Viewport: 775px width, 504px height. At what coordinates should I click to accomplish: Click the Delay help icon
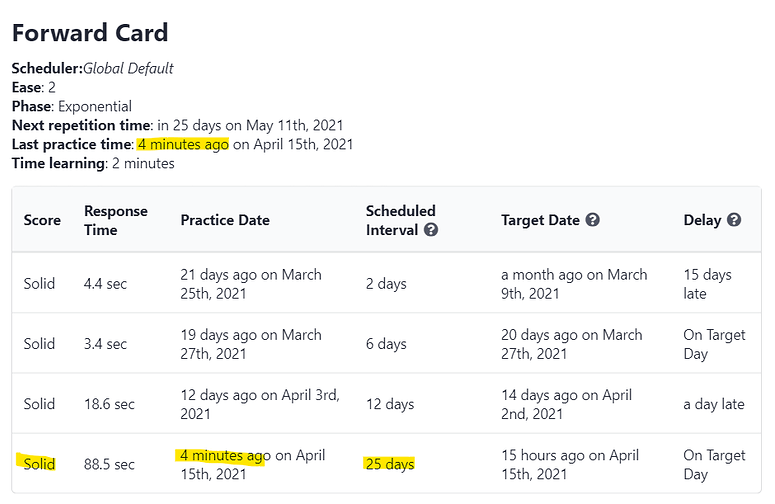734,220
